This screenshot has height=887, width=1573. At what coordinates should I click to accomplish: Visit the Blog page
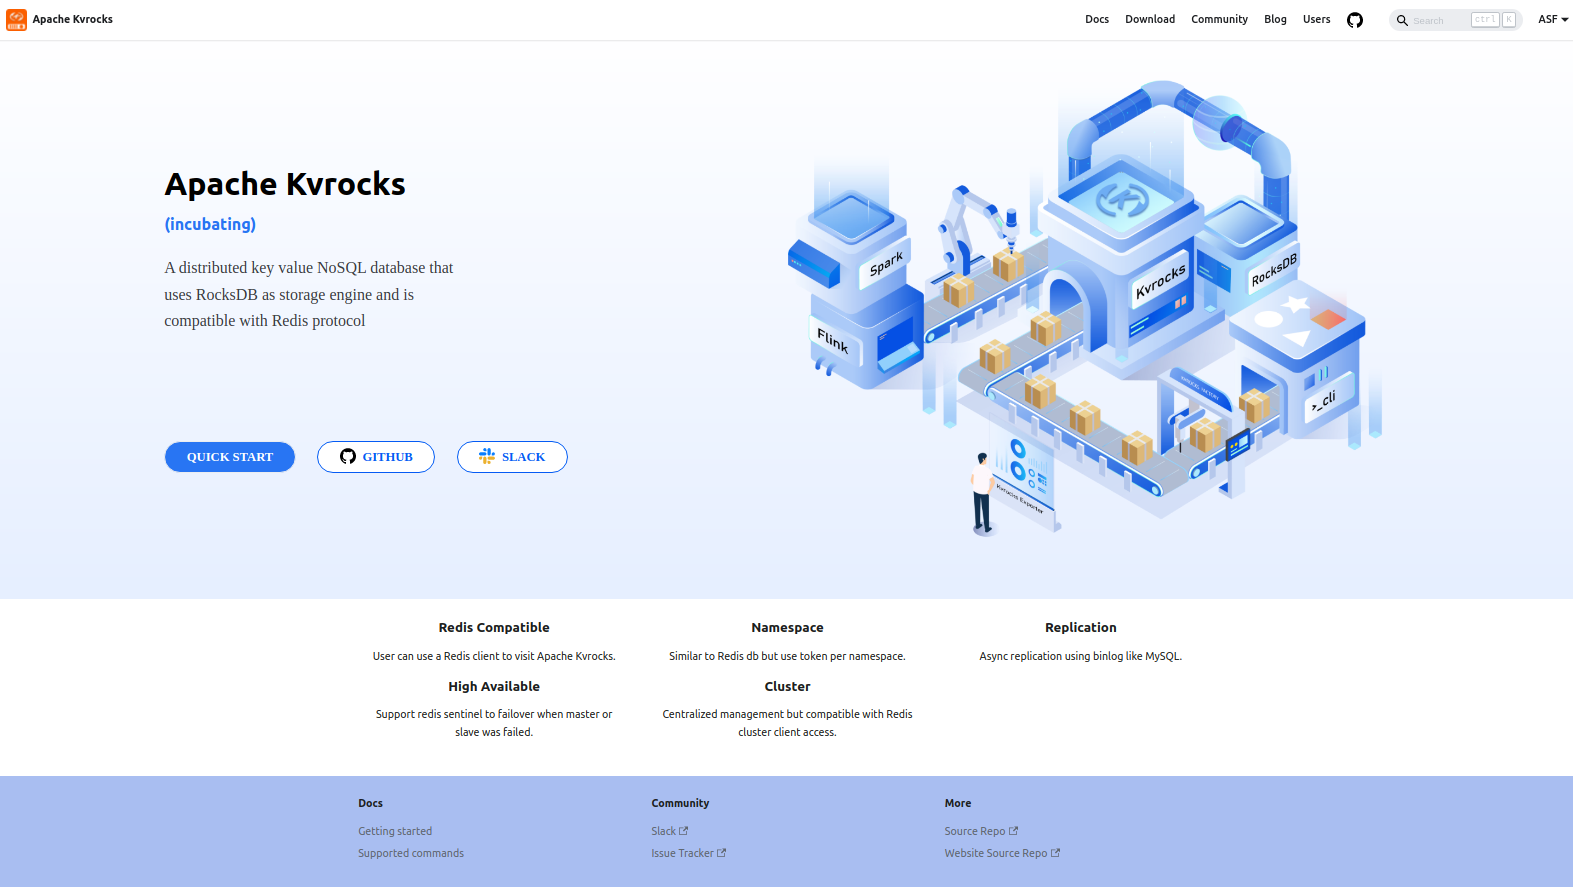click(x=1275, y=20)
